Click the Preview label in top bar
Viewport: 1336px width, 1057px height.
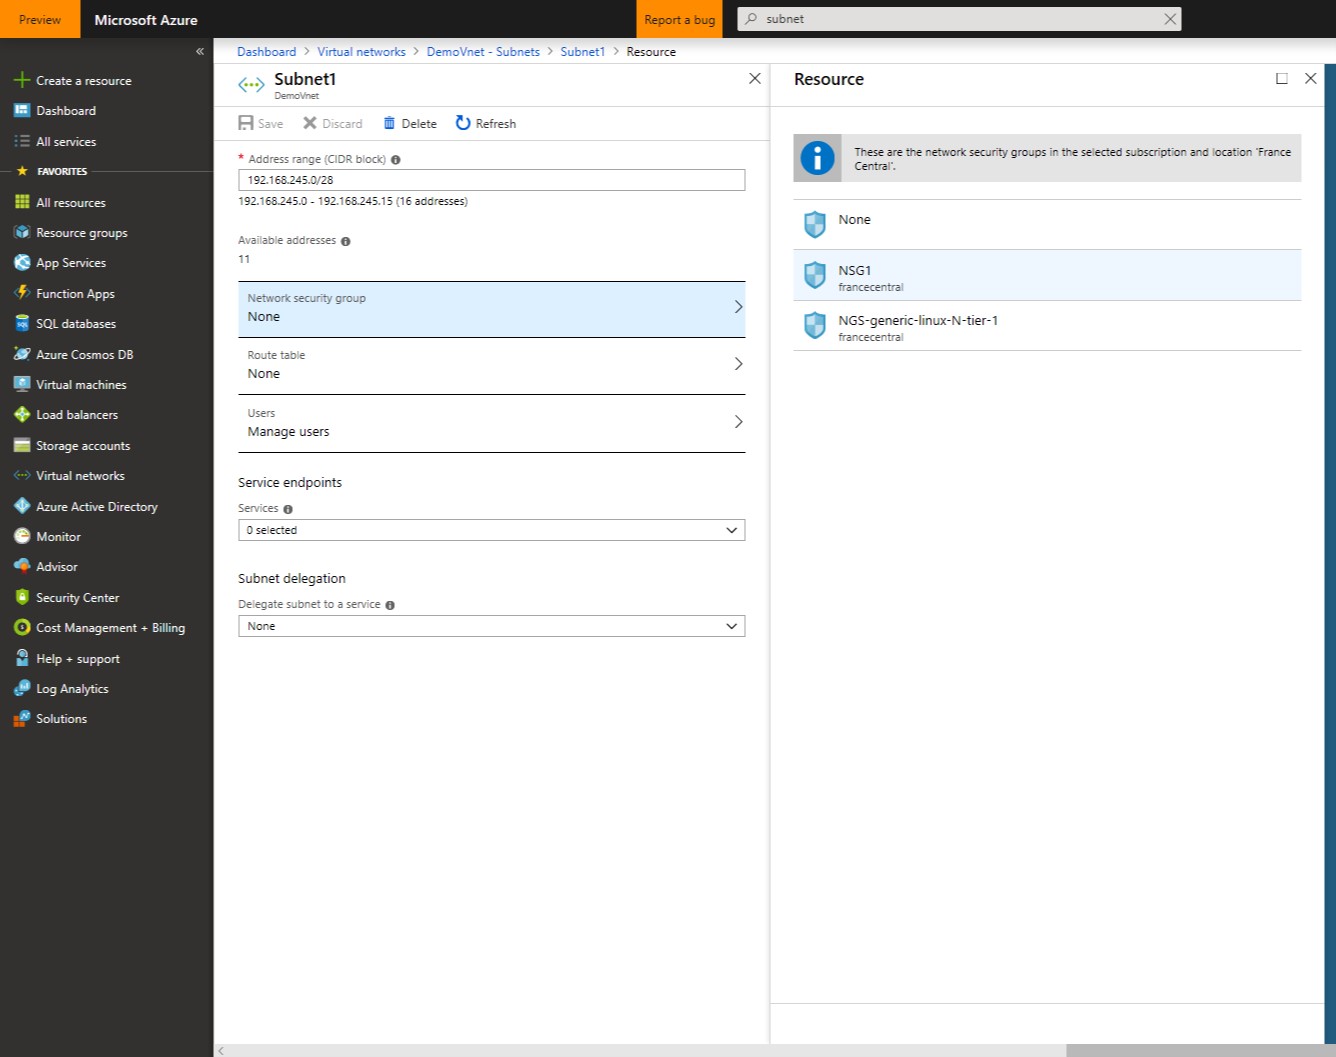tap(40, 19)
